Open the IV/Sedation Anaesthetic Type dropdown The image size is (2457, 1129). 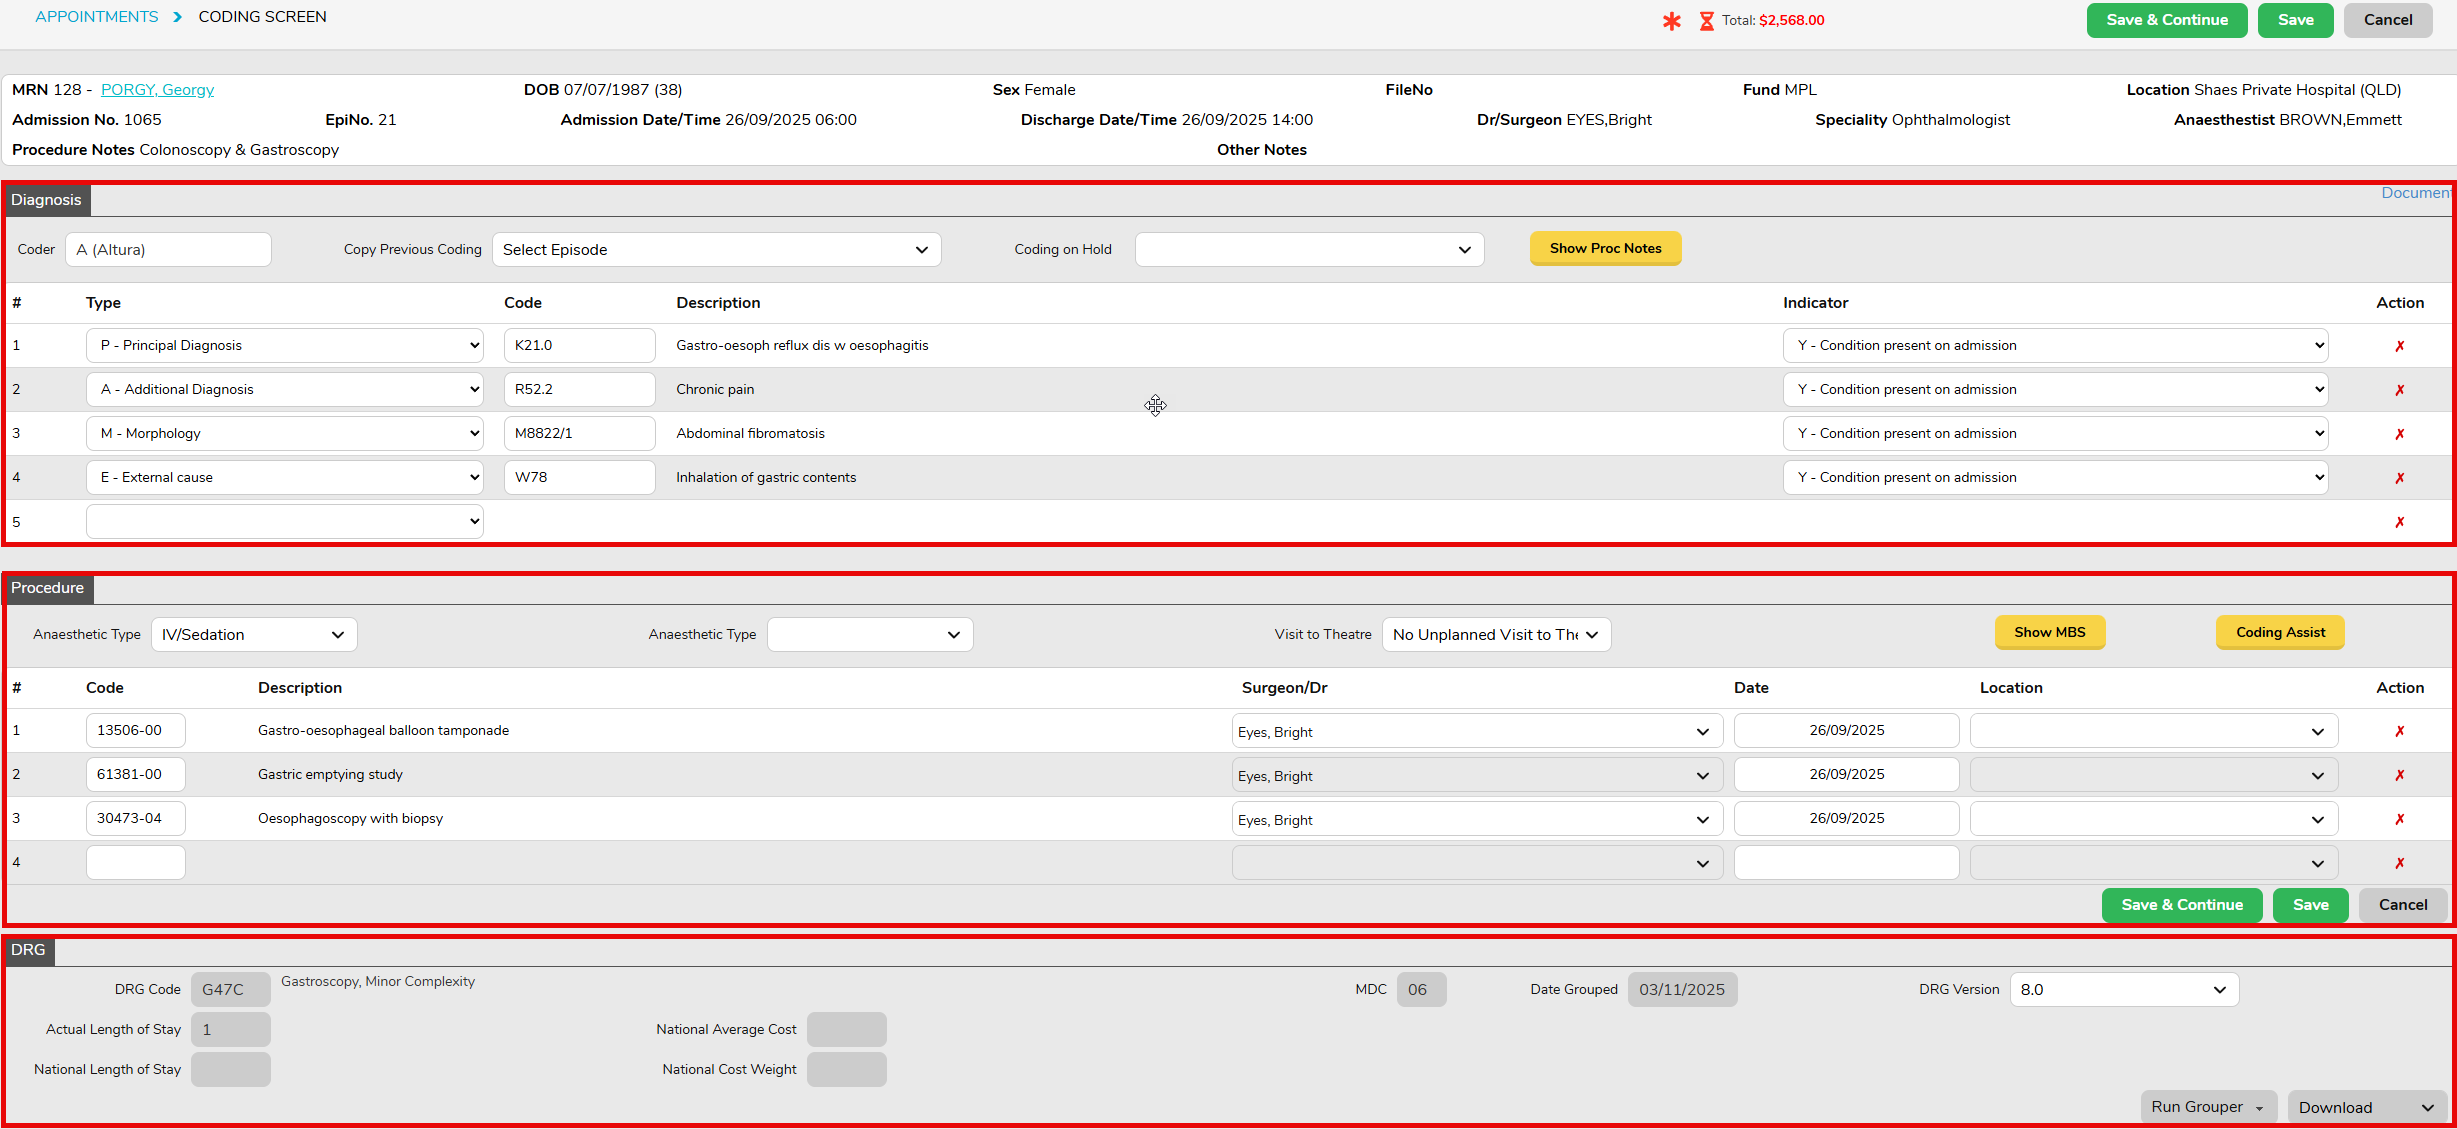pos(253,635)
